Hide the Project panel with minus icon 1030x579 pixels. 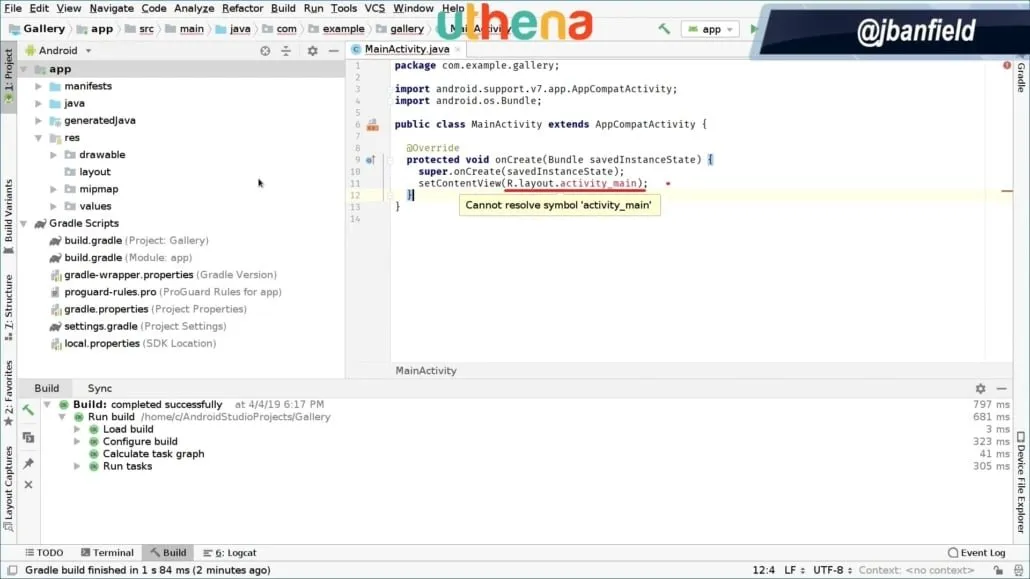[x=334, y=51]
